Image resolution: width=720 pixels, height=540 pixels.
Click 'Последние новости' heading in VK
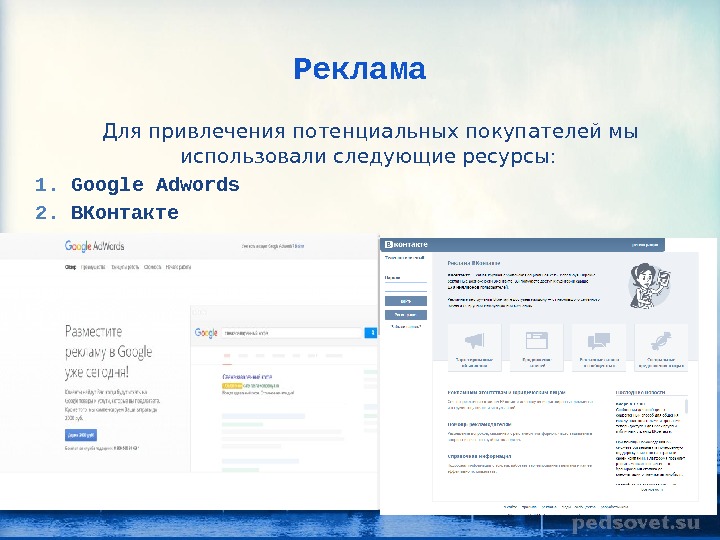641,392
